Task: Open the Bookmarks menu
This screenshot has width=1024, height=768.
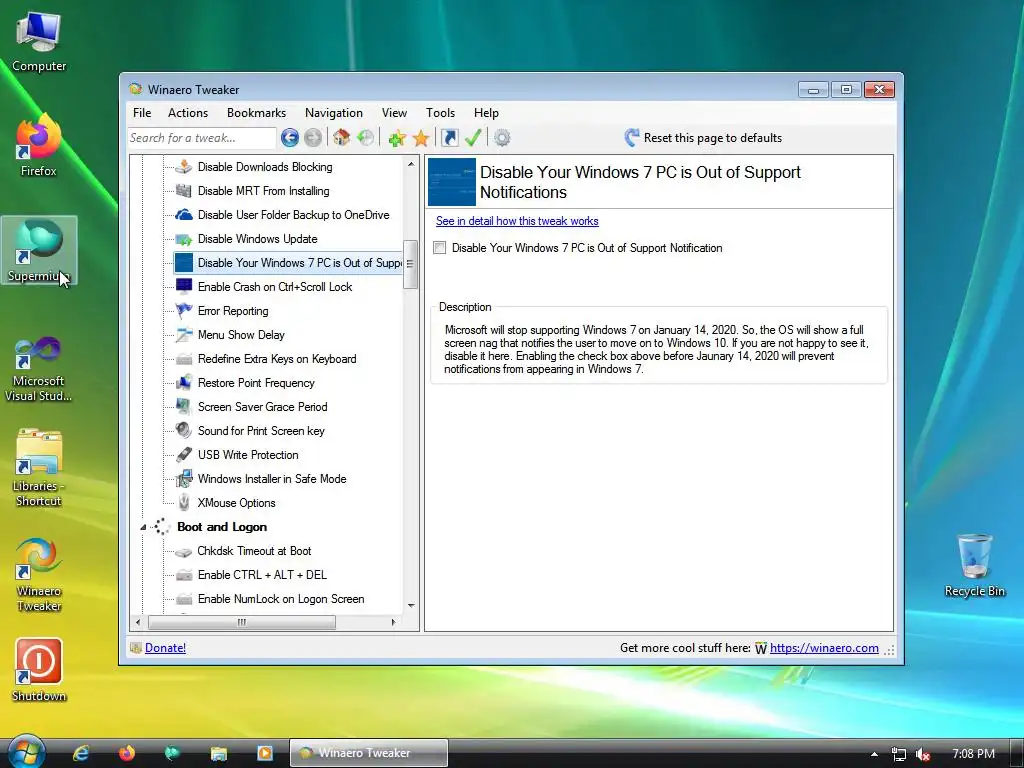Action: [x=257, y=113]
